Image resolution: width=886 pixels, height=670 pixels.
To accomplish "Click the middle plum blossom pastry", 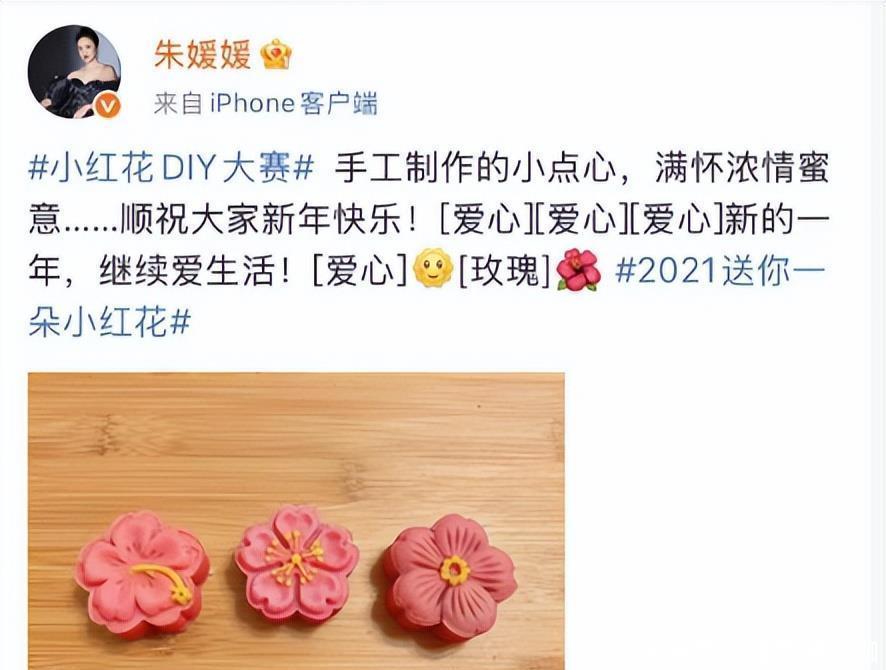I will (x=297, y=564).
